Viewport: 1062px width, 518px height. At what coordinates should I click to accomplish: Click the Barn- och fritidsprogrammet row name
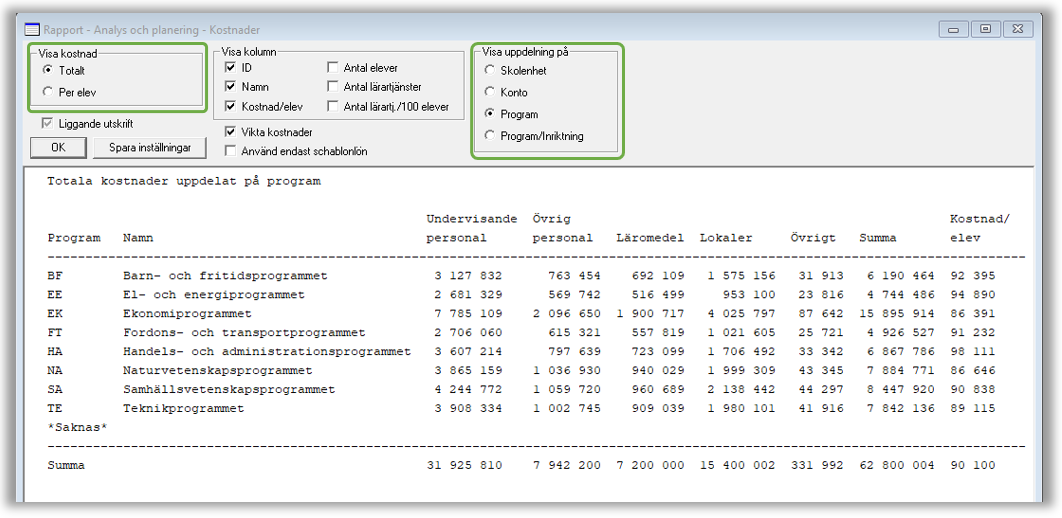pos(225,276)
